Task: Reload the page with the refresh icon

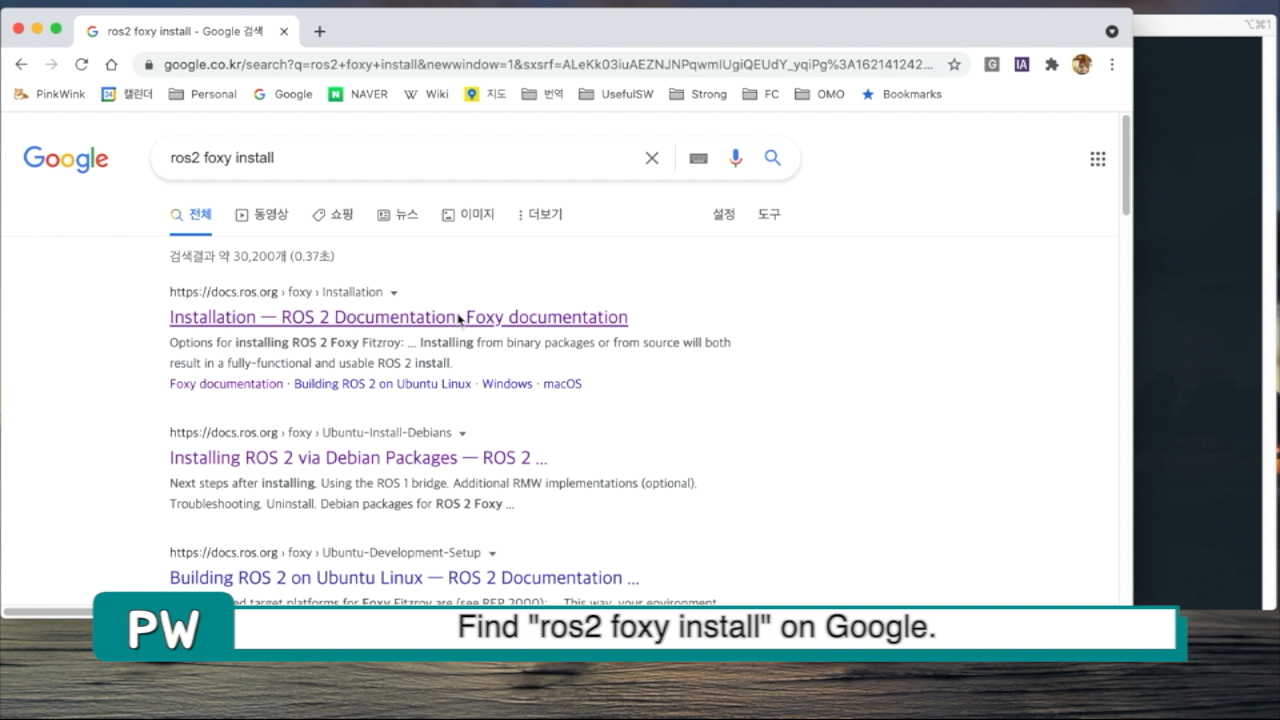Action: (x=81, y=64)
